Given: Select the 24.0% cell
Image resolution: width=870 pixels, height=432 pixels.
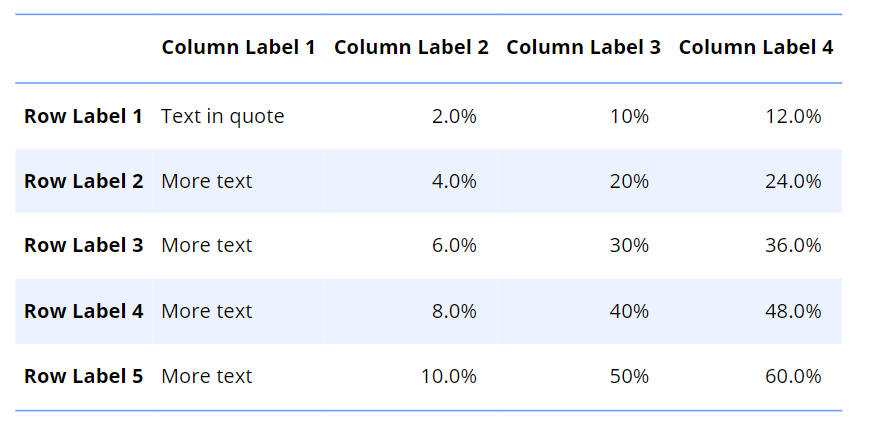Looking at the screenshot, I should point(793,181).
